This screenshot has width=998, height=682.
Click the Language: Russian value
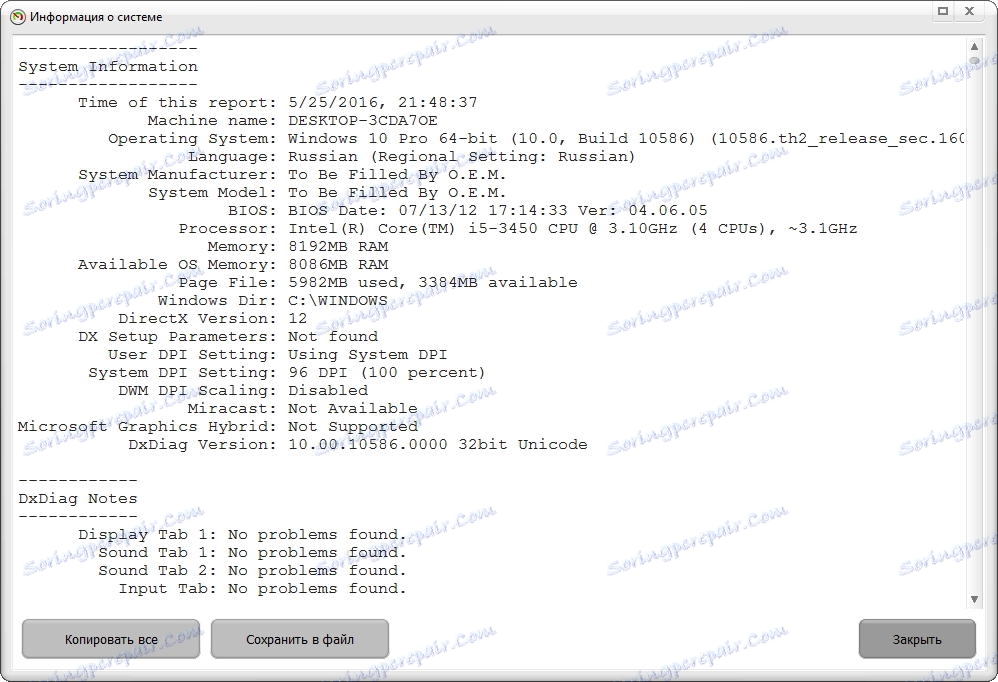pyautogui.click(x=461, y=157)
